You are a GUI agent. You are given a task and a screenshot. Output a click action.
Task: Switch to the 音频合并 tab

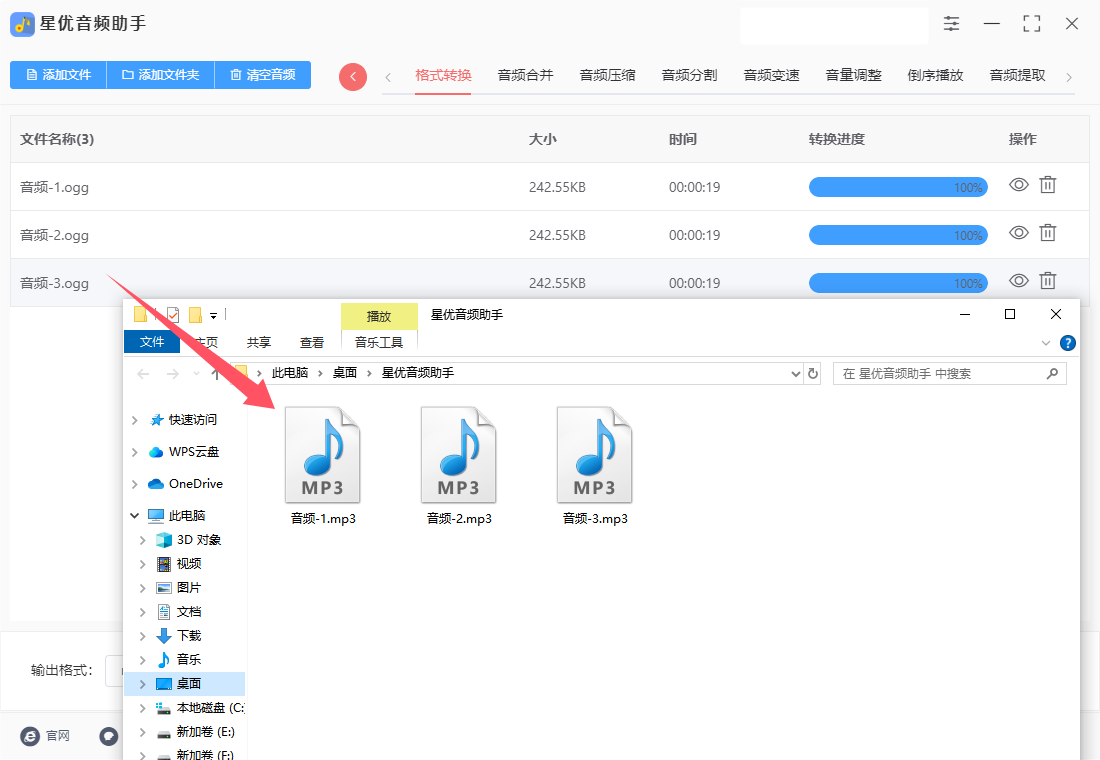click(x=525, y=75)
